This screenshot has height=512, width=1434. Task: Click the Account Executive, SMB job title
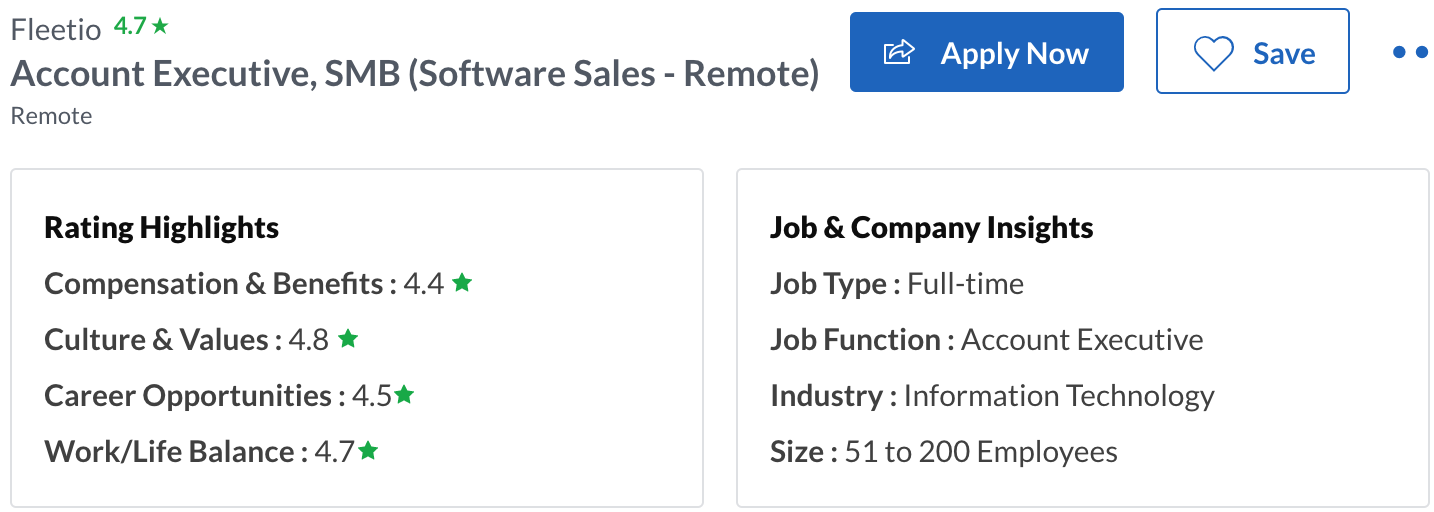pos(414,74)
